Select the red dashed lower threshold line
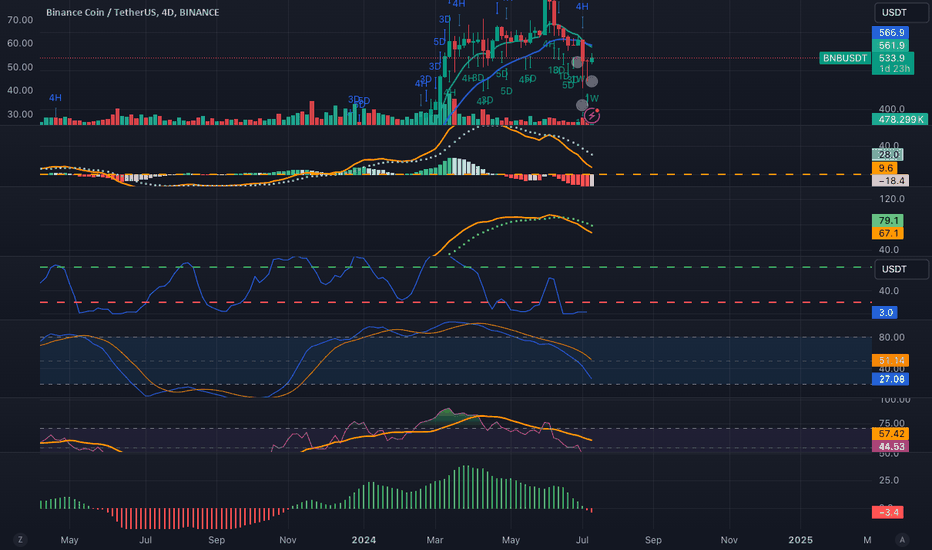Image resolution: width=932 pixels, height=550 pixels. pos(455,303)
